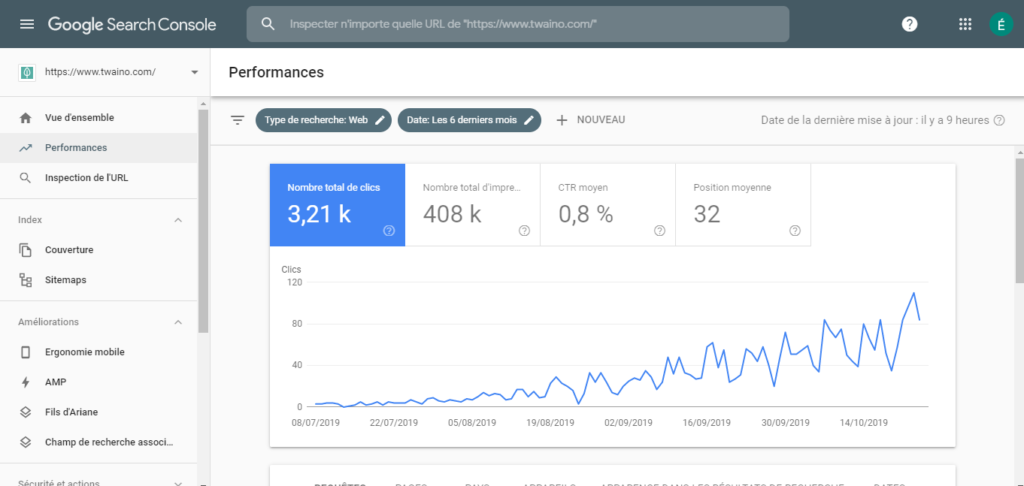
Task: Edit the search type filter pencil
Action: (379, 120)
